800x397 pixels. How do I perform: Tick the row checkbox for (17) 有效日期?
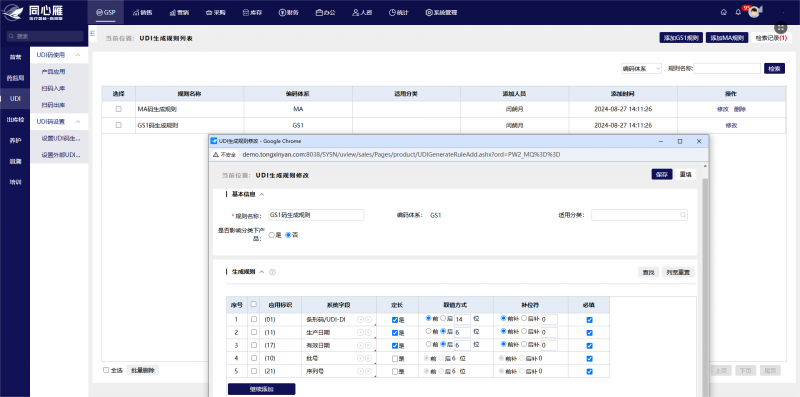(254, 345)
